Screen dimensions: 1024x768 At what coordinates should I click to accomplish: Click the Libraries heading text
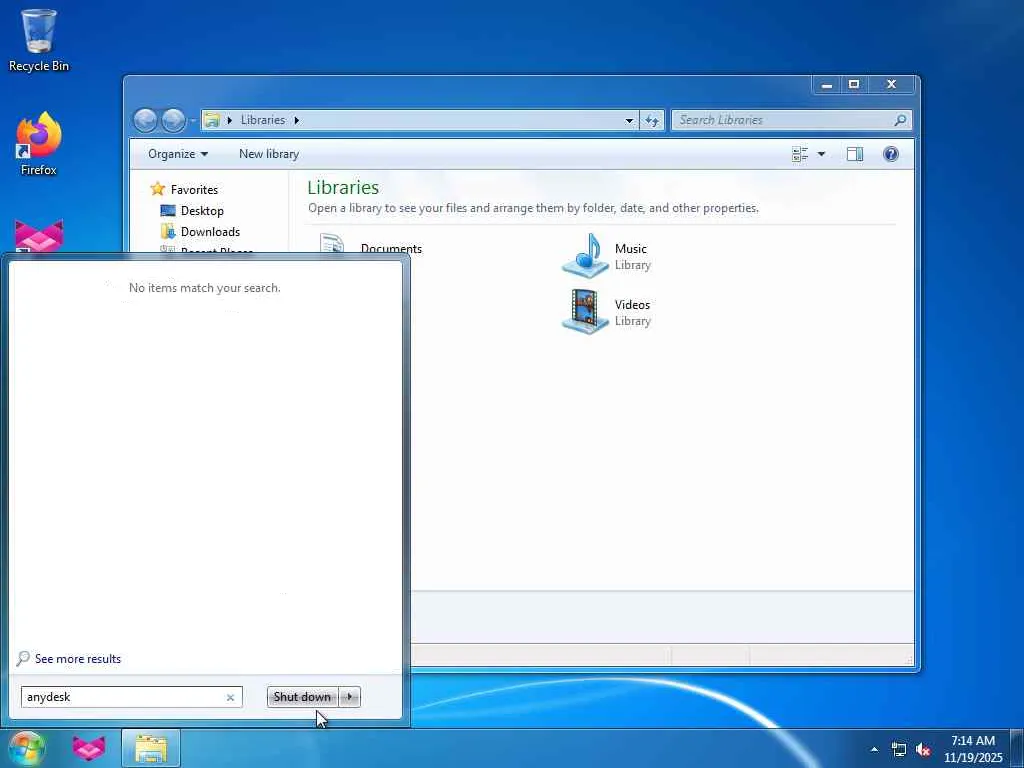point(343,187)
